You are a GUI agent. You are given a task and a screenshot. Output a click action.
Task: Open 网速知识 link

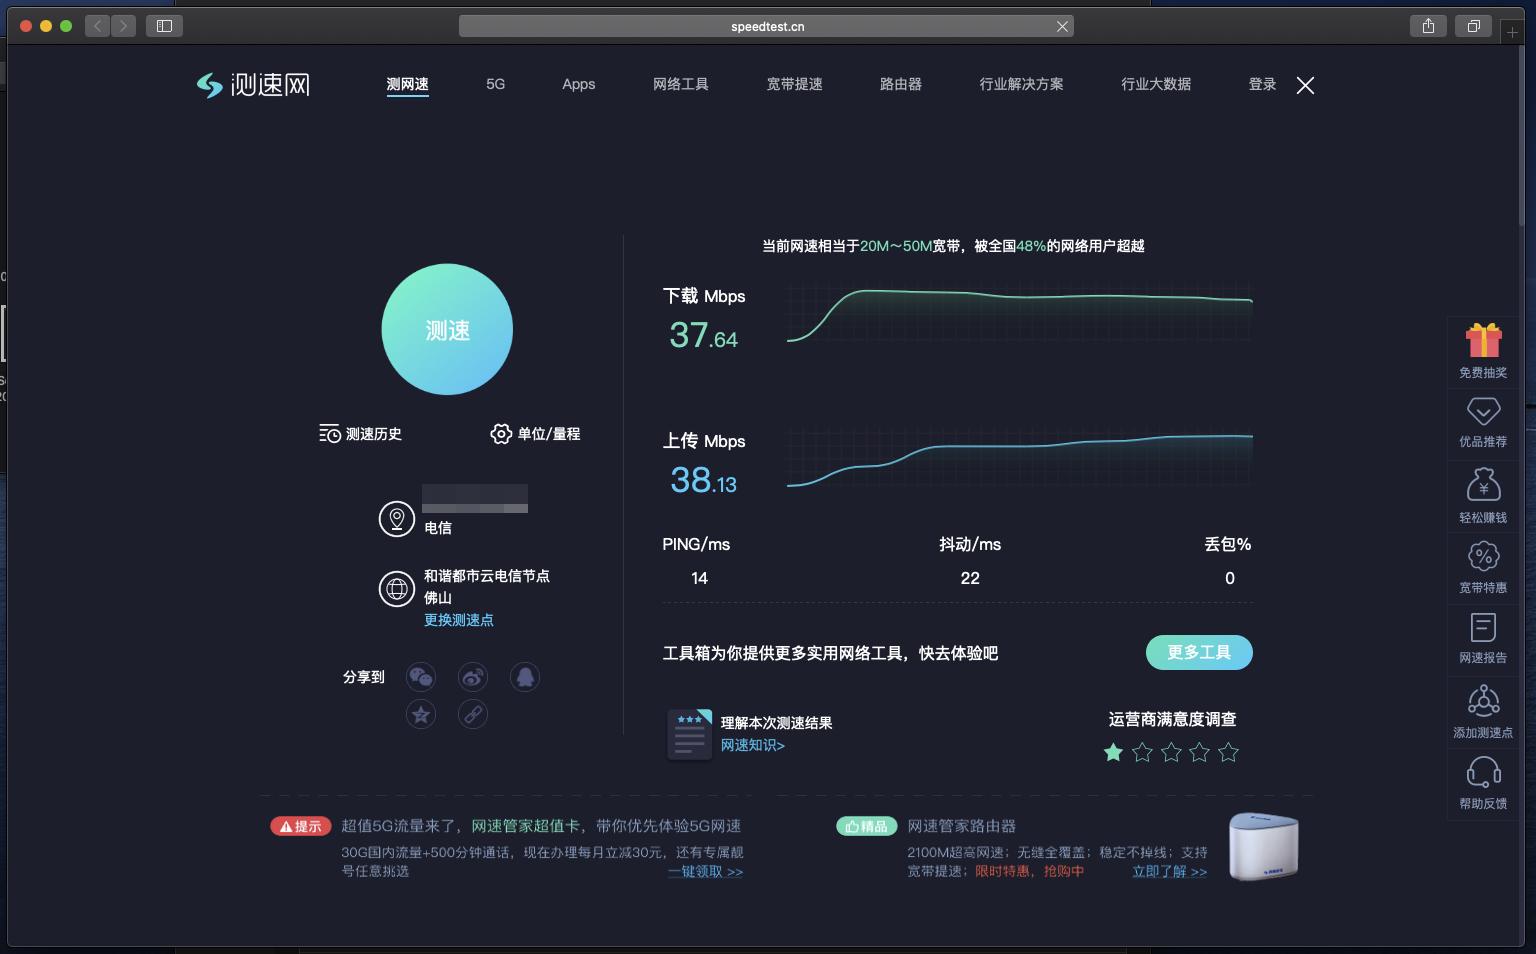pyautogui.click(x=753, y=745)
